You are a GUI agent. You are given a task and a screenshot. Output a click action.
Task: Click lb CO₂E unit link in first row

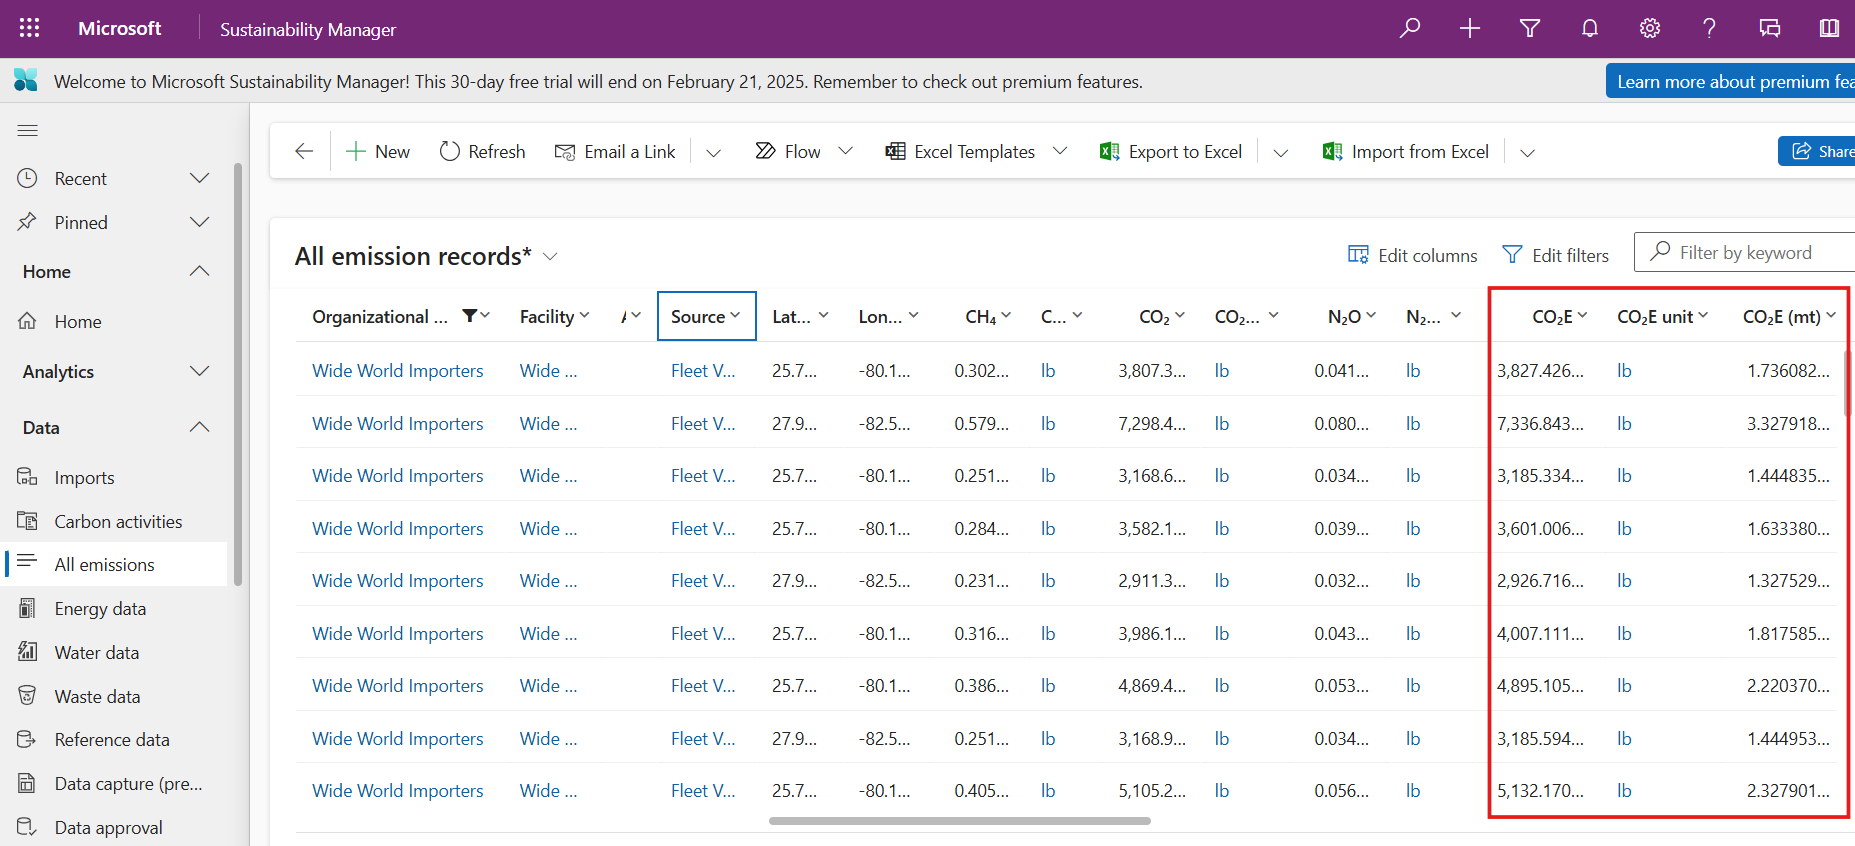(x=1624, y=370)
